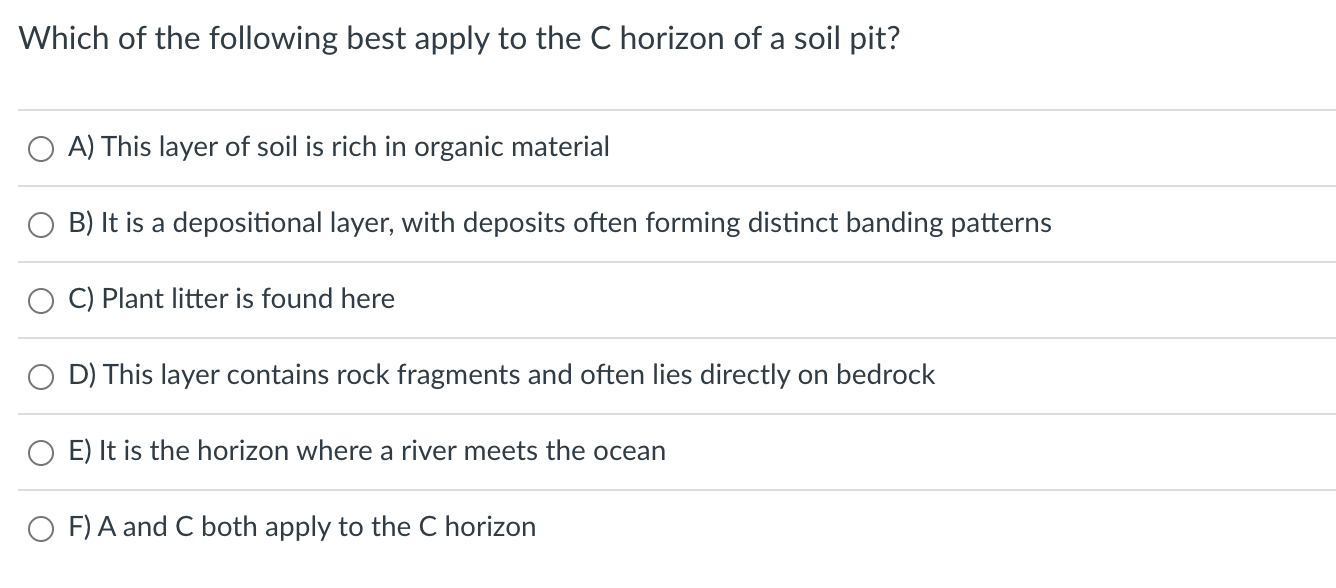Screen dimensions: 1336x588
Task: Click the option F answer text
Action: click(x=301, y=527)
